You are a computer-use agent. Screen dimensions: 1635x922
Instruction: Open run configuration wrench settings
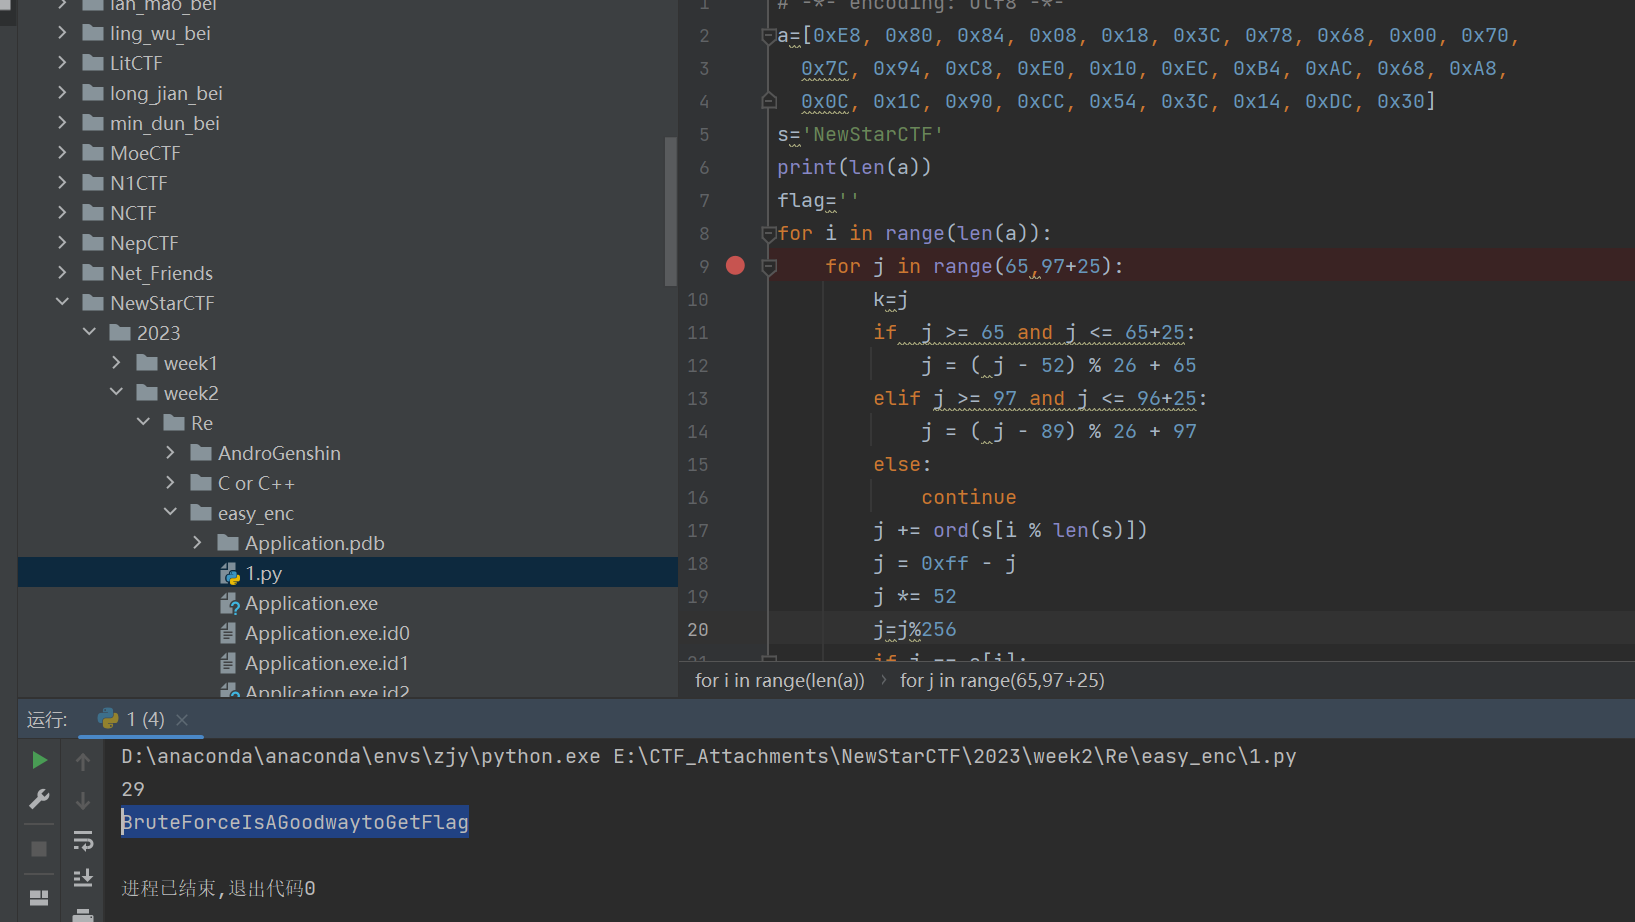(x=39, y=799)
